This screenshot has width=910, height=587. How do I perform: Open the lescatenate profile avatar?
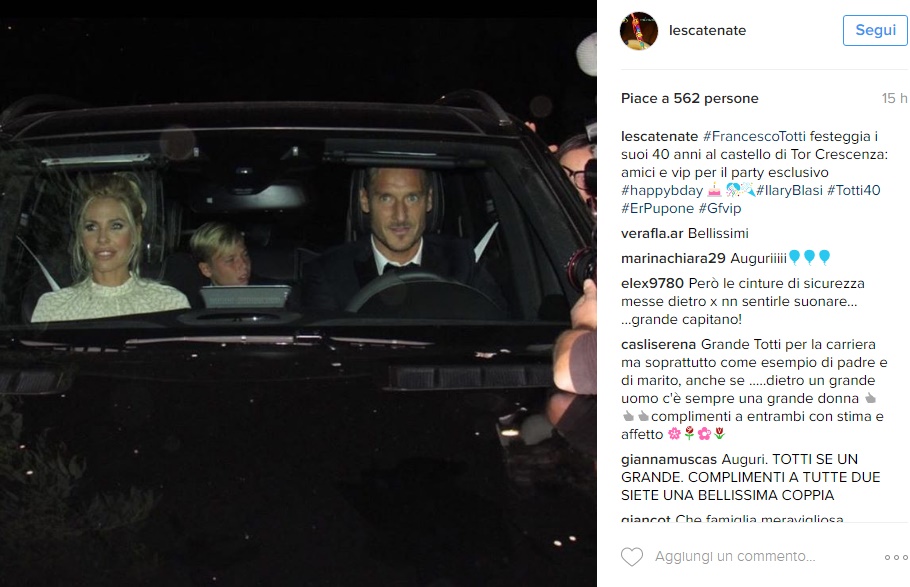point(639,31)
